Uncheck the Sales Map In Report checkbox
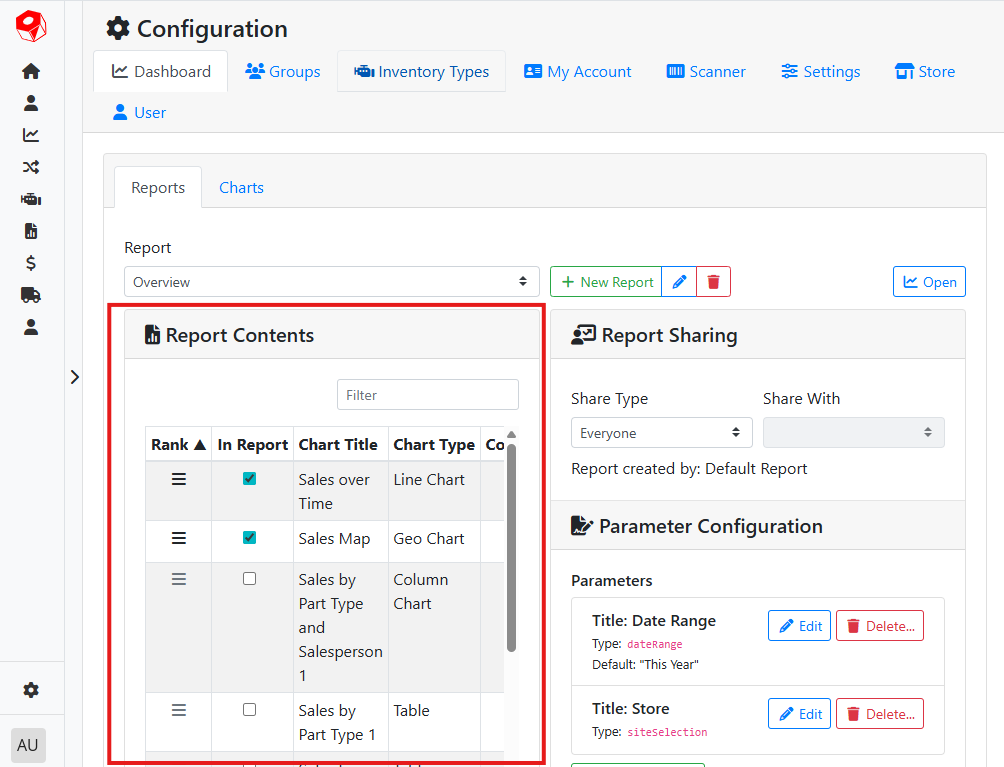Viewport: 1004px width, 767px height. click(x=250, y=538)
